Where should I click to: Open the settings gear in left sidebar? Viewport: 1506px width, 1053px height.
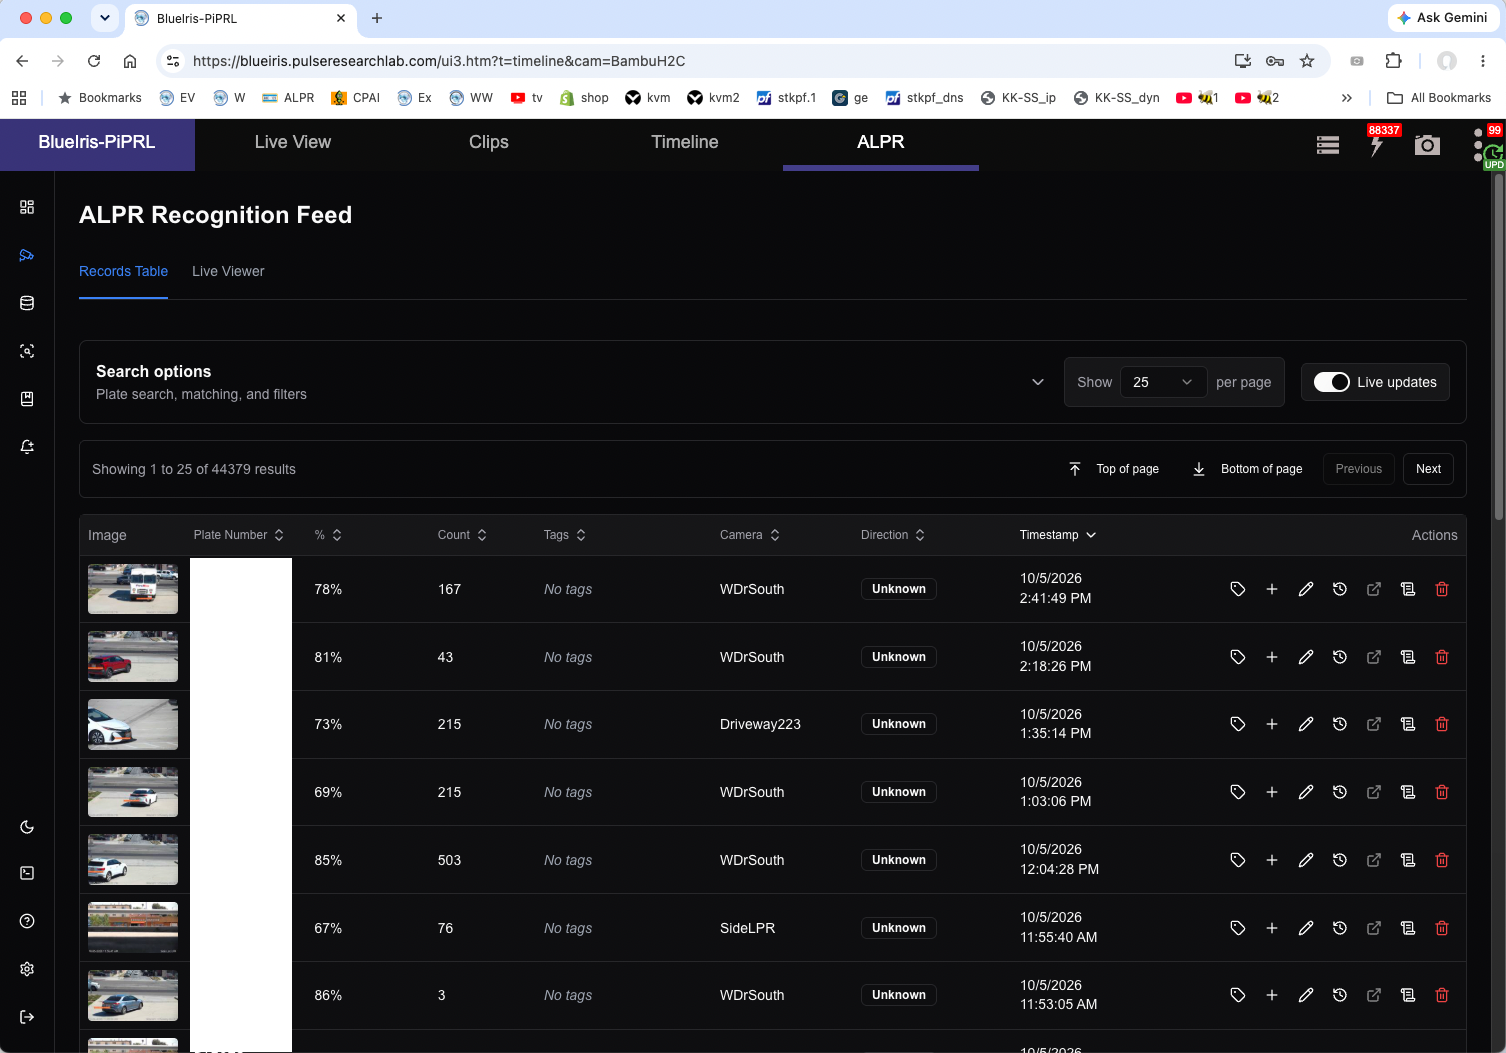click(x=27, y=969)
